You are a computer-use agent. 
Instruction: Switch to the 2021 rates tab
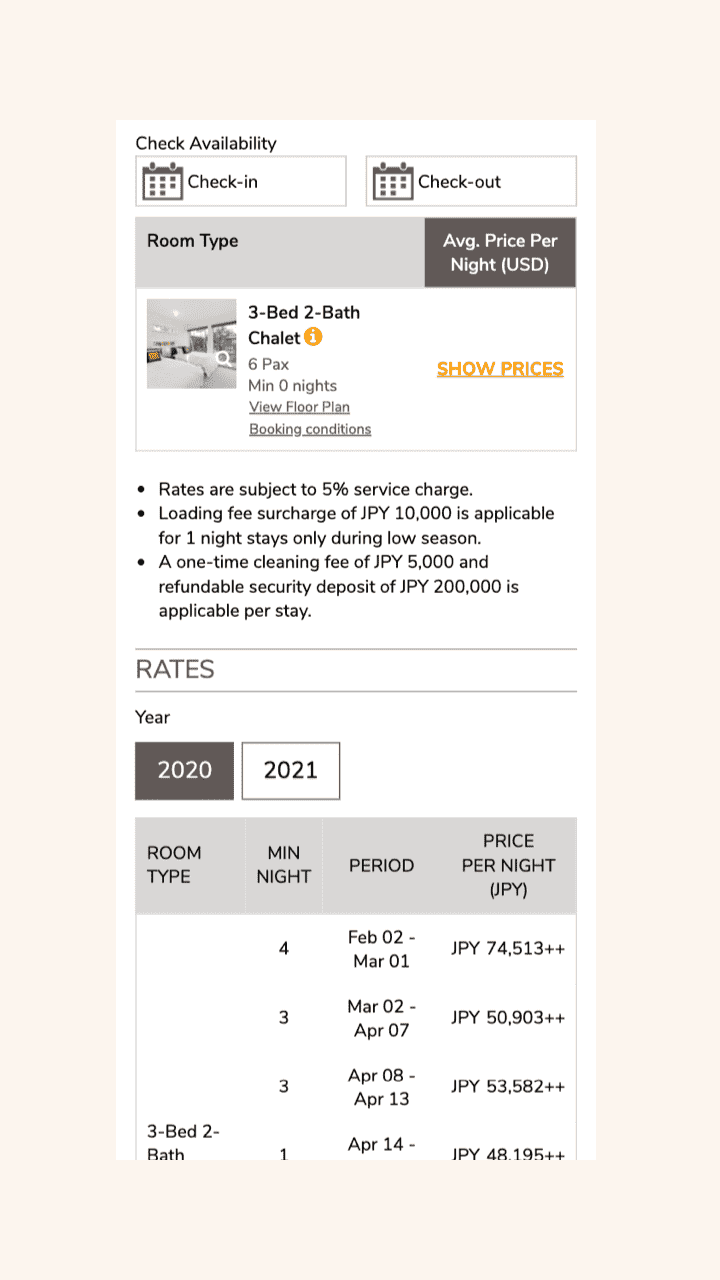[x=291, y=770]
